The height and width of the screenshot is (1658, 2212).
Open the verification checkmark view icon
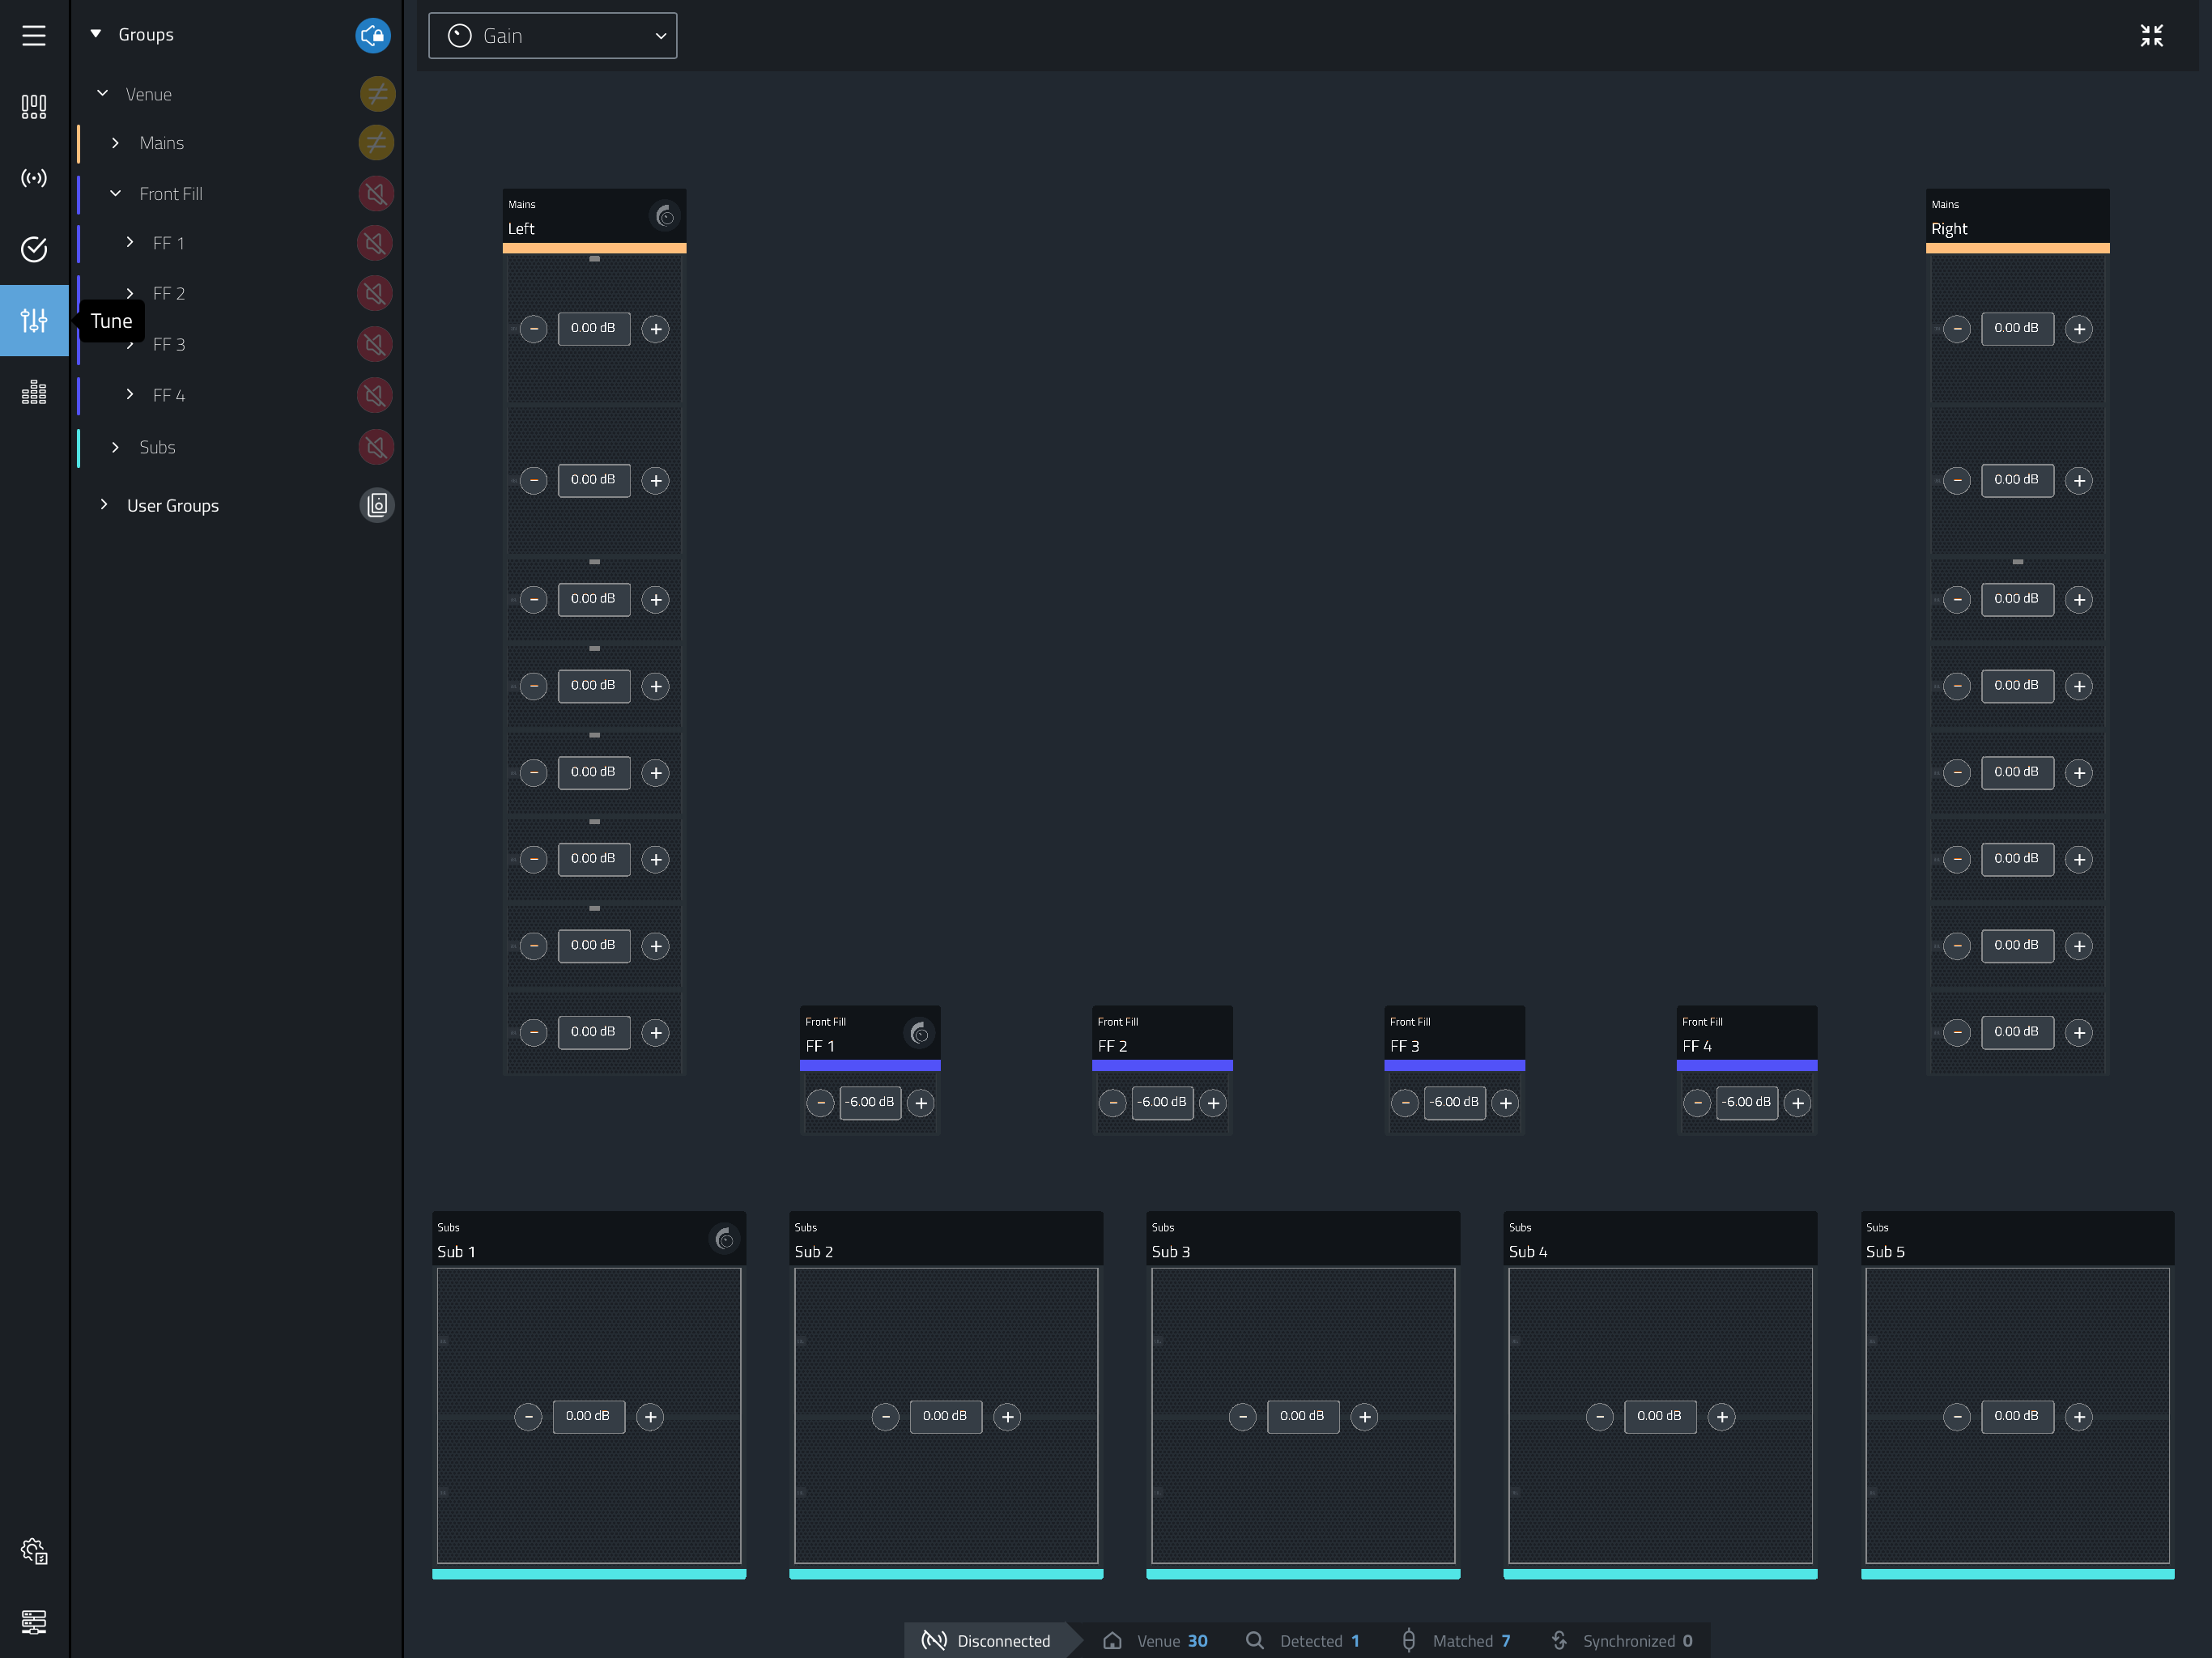(x=34, y=249)
